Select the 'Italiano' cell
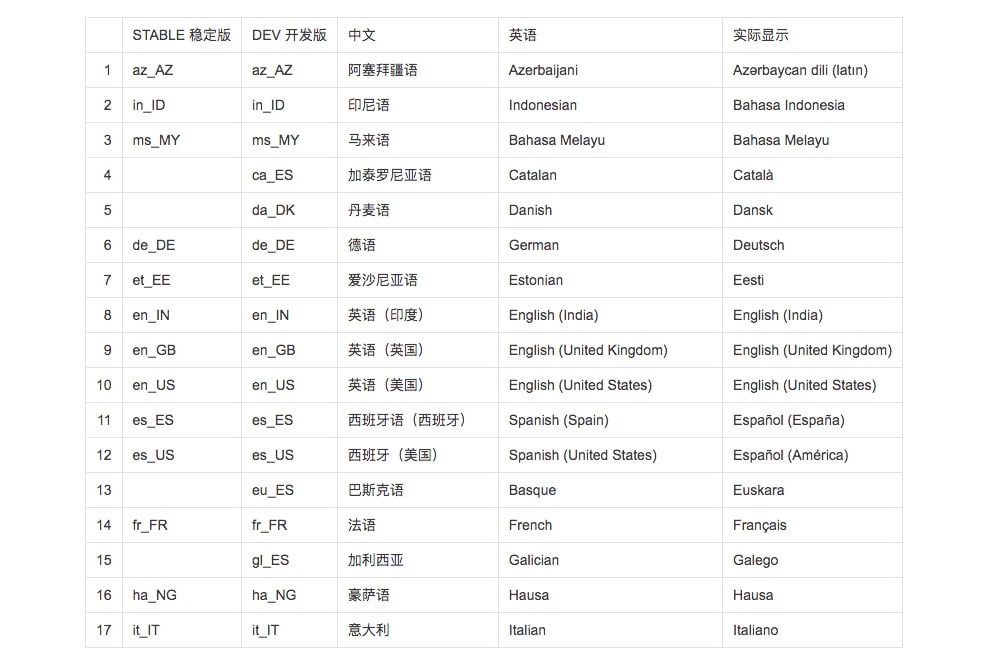The height and width of the screenshot is (648, 1000). [x=812, y=631]
